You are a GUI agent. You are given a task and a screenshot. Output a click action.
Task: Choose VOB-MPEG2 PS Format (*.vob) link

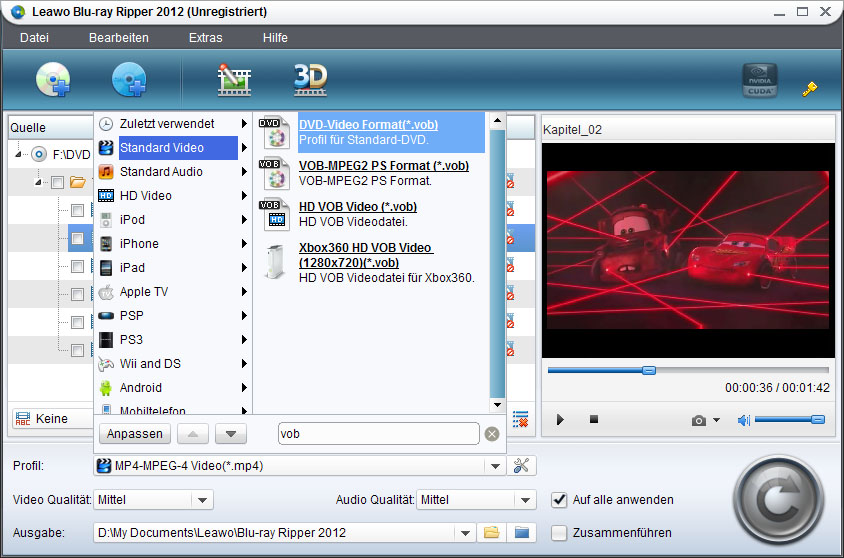384,166
